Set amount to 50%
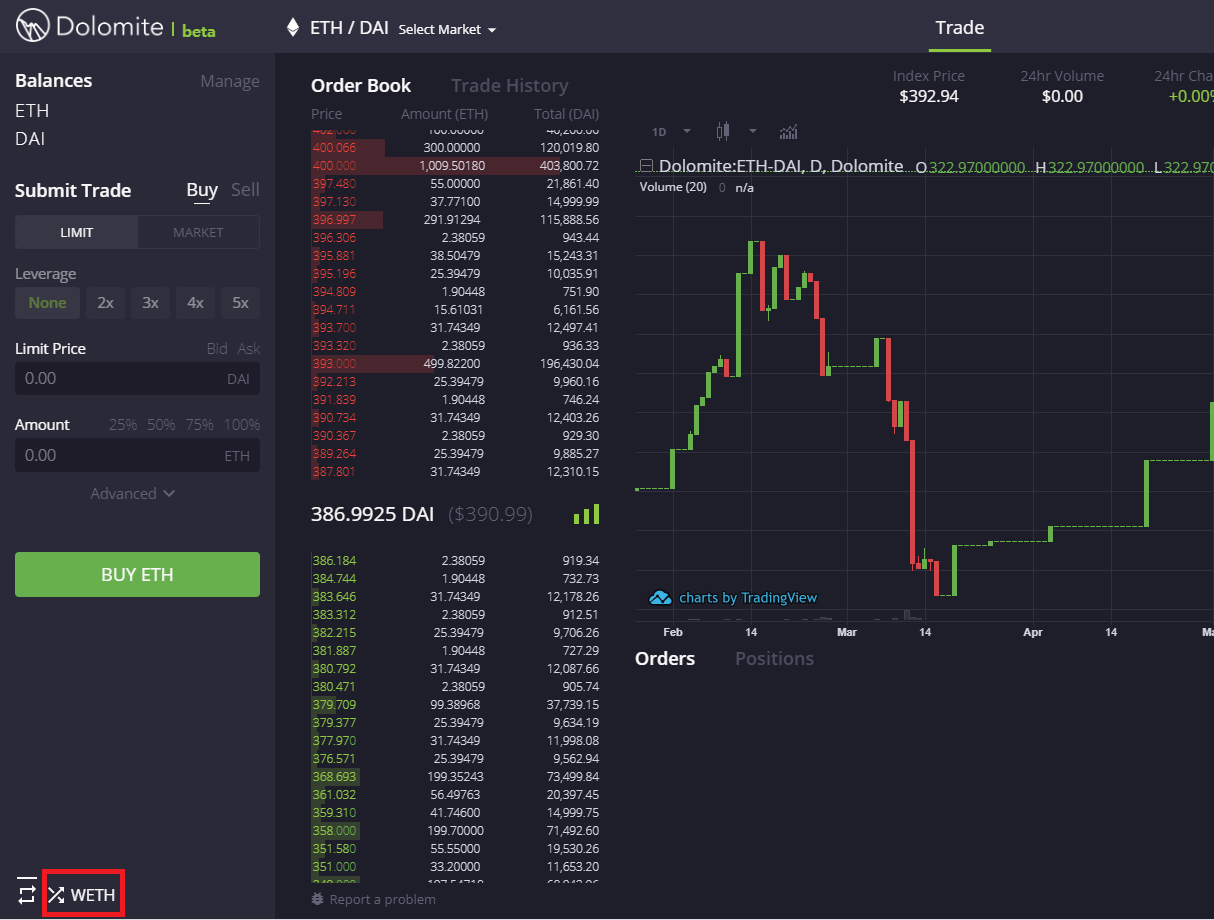The image size is (1214, 920). point(161,424)
